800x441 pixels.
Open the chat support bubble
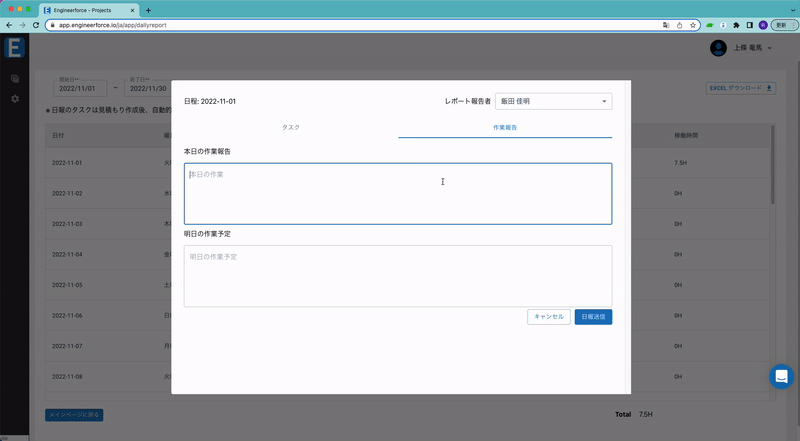click(x=781, y=376)
